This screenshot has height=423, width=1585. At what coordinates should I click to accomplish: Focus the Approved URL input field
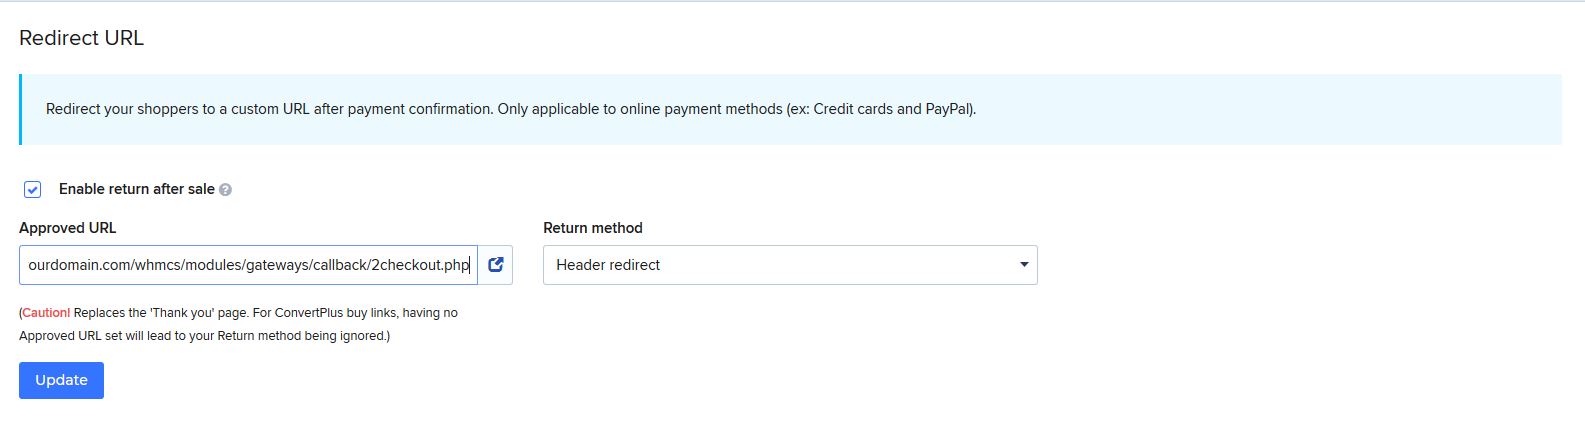click(248, 265)
